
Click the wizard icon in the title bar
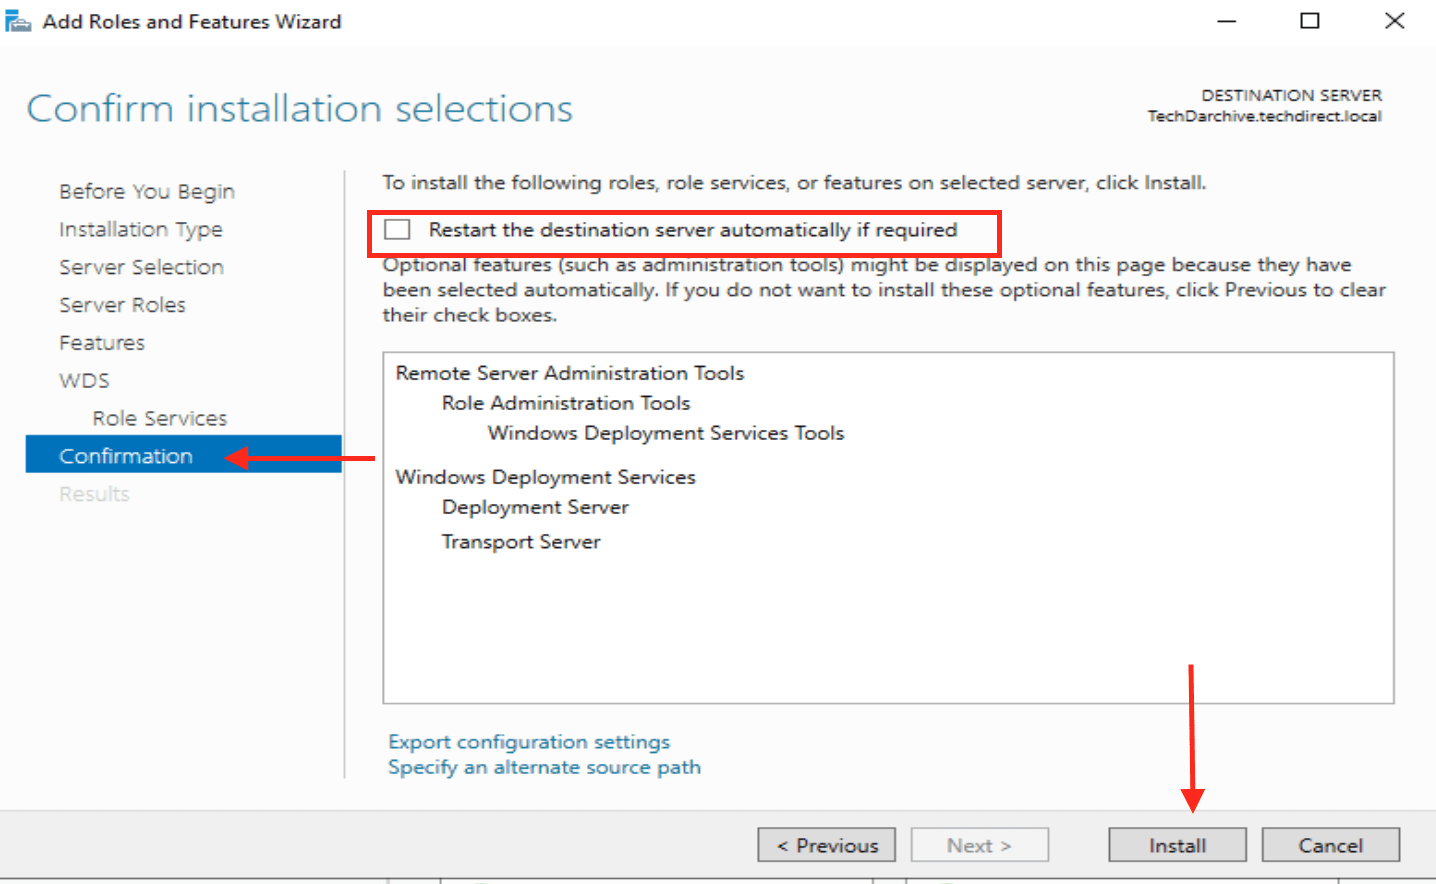[x=18, y=21]
